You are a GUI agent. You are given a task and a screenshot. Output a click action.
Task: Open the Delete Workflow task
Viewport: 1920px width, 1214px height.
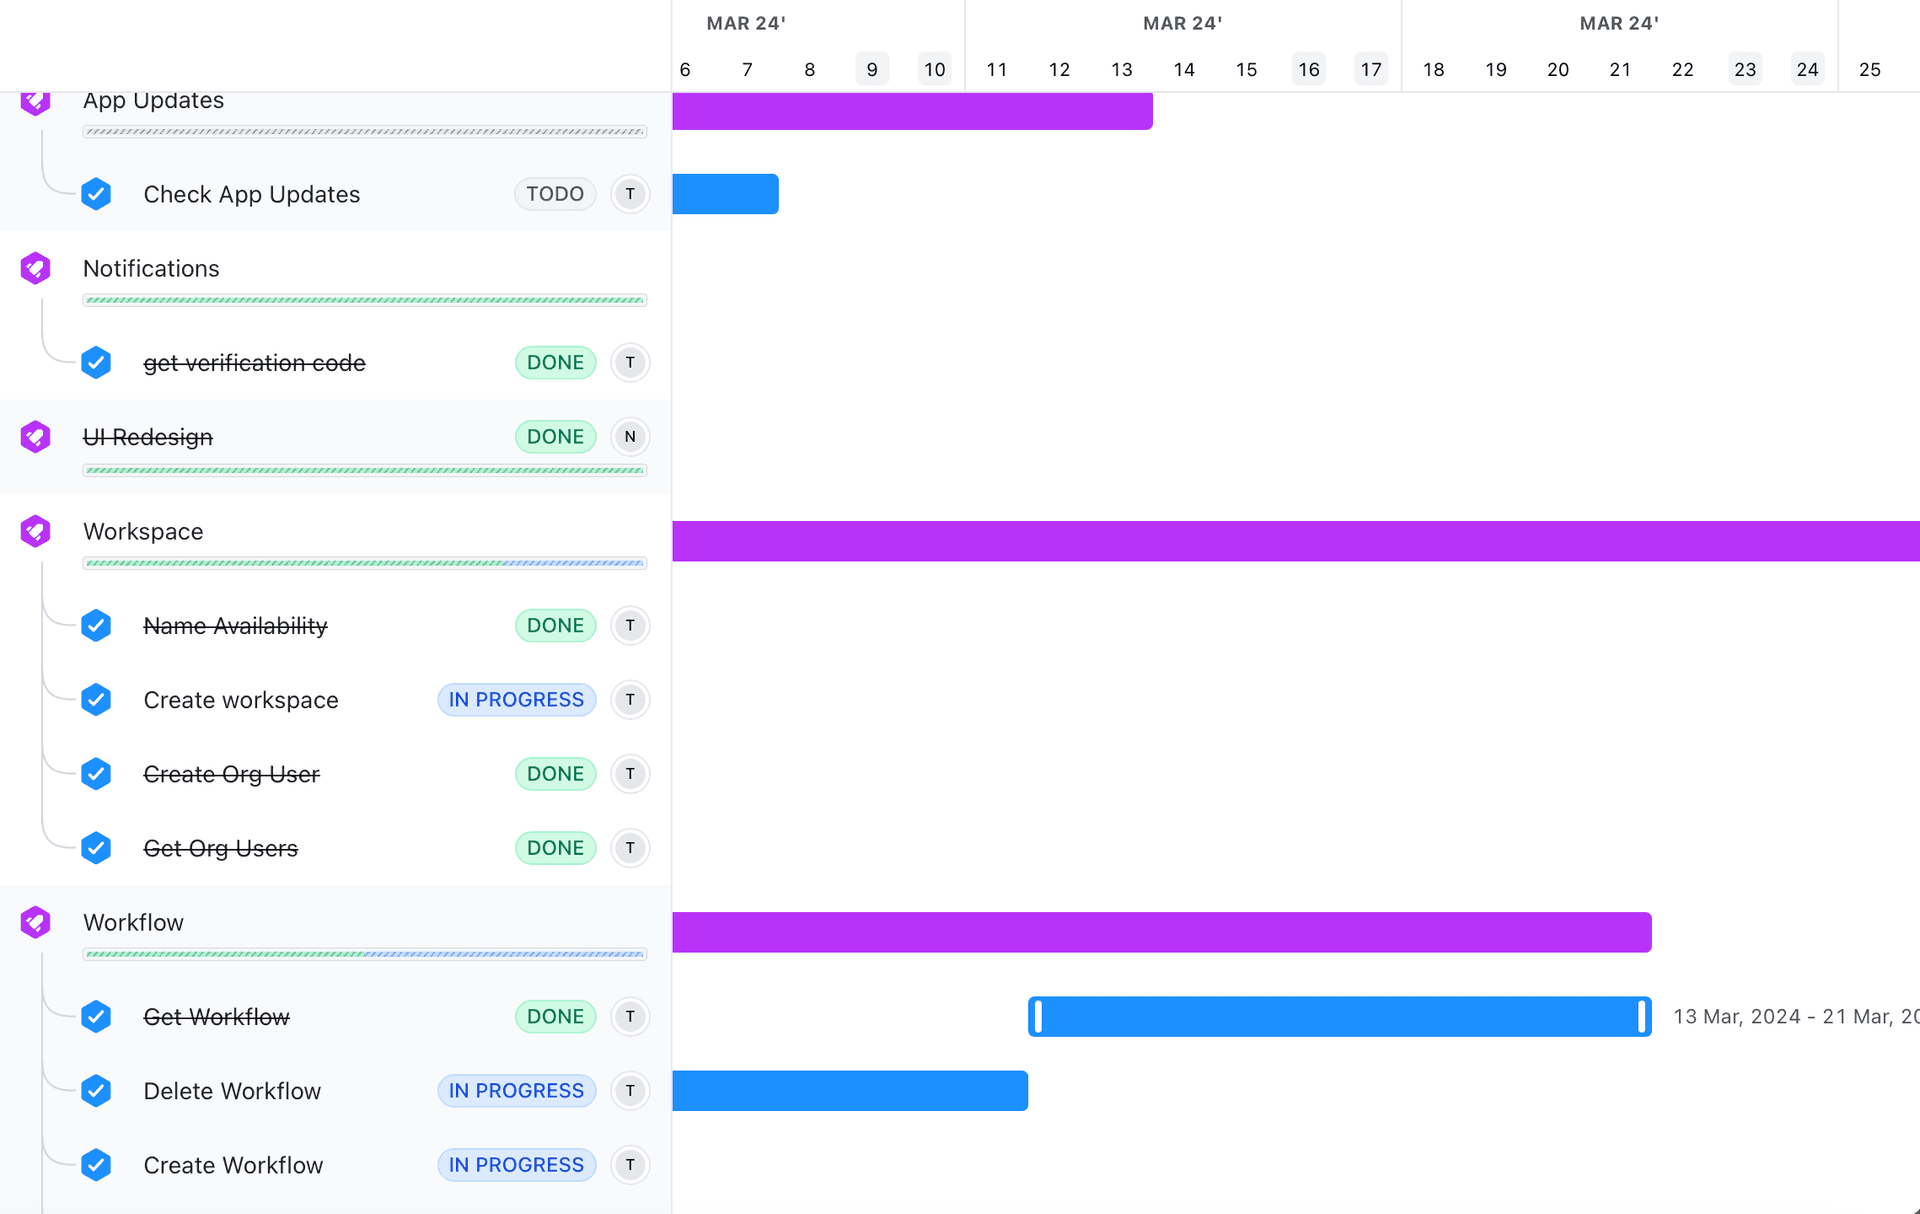click(x=232, y=1091)
